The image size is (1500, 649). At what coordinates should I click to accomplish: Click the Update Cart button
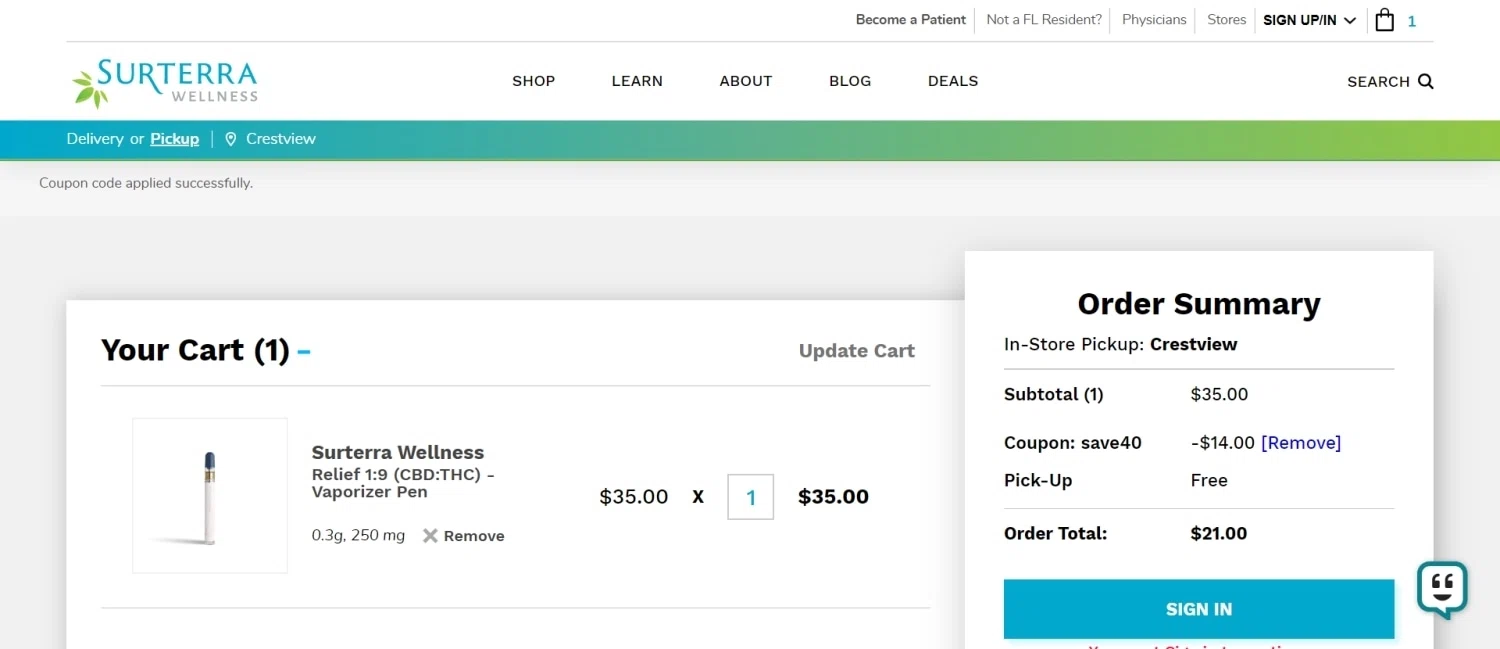click(856, 351)
